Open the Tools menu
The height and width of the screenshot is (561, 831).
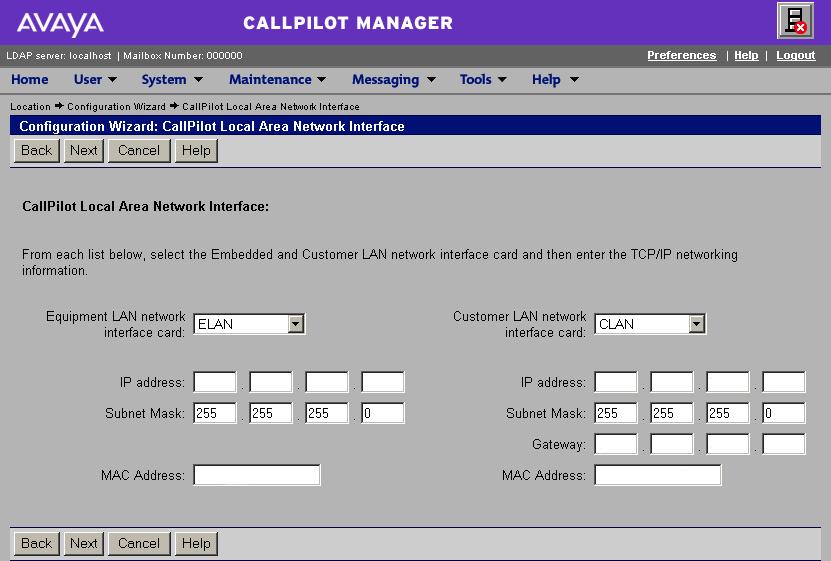(x=483, y=79)
